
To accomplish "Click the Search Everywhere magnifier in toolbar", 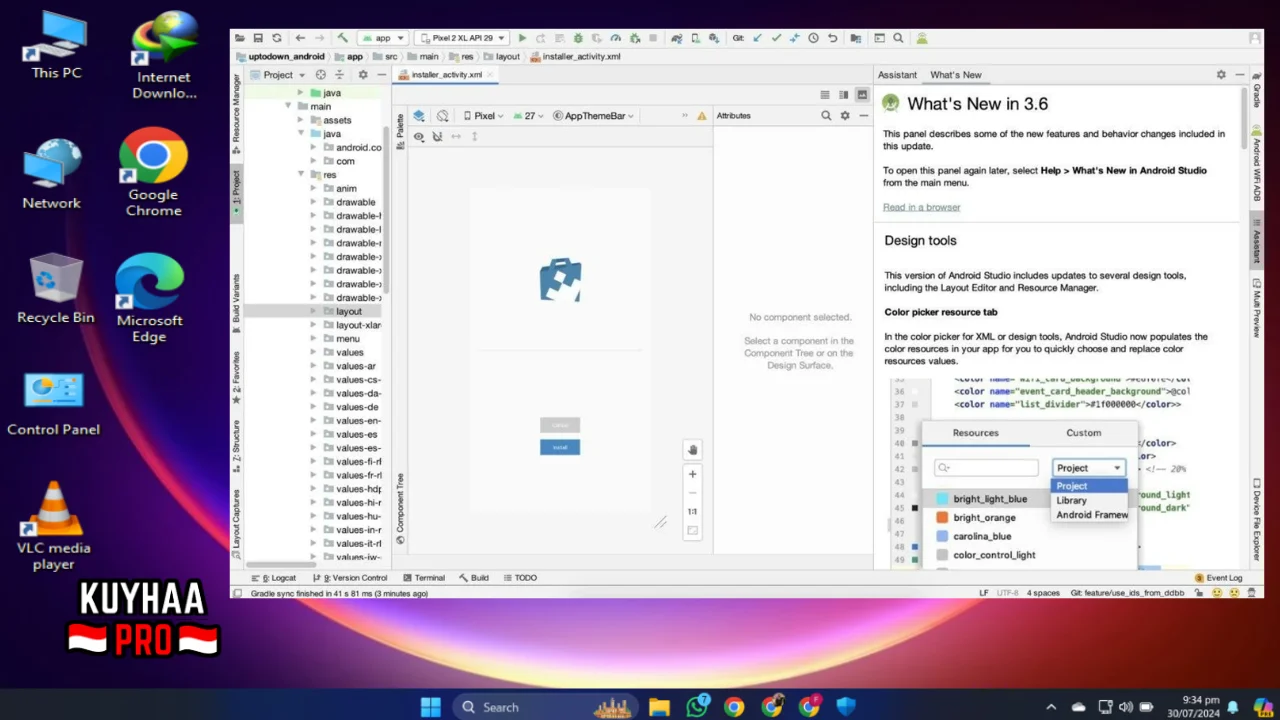I will click(898, 38).
